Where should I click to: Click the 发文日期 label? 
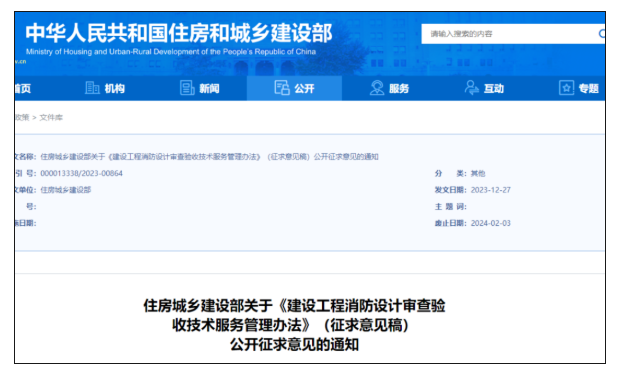[450, 190]
